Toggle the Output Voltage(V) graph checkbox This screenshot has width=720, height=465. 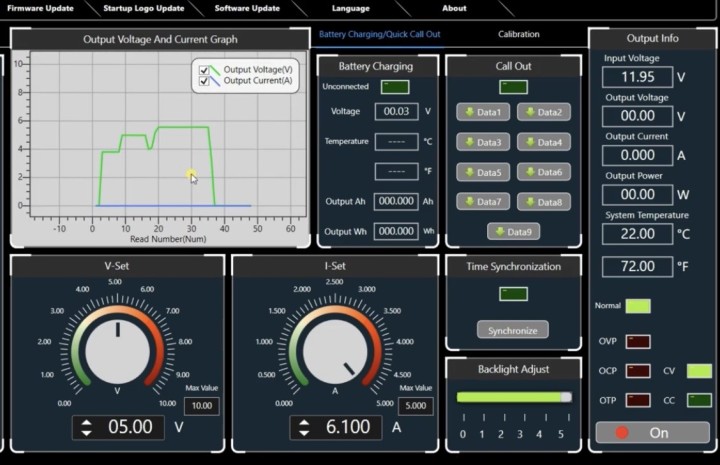click(x=204, y=70)
